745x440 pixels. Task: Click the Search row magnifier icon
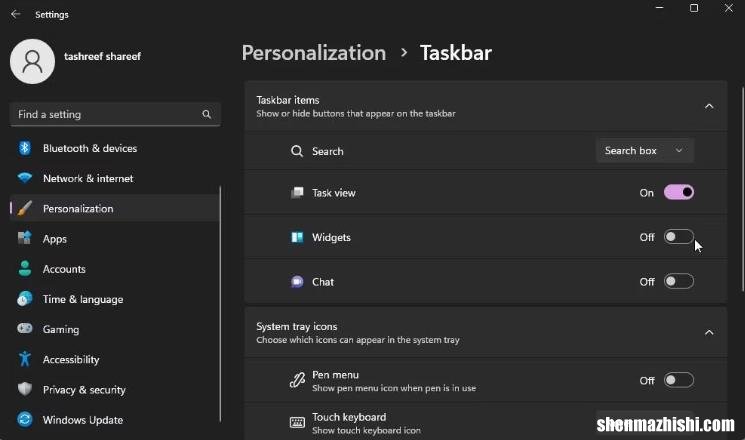pyautogui.click(x=297, y=151)
